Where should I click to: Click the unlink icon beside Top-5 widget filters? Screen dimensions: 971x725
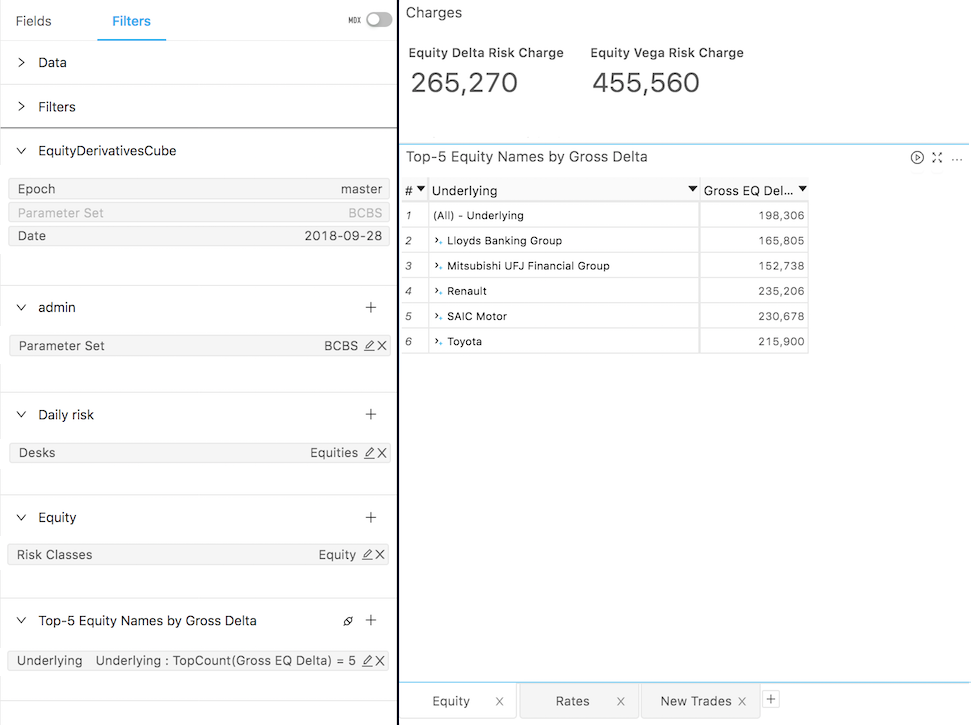[348, 621]
